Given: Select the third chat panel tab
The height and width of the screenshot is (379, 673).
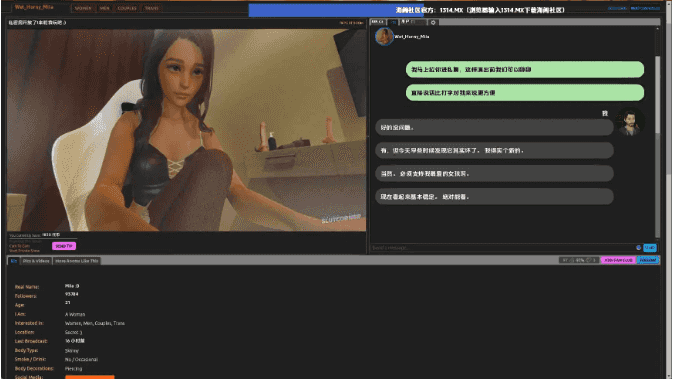Looking at the screenshot, I should (412, 22).
